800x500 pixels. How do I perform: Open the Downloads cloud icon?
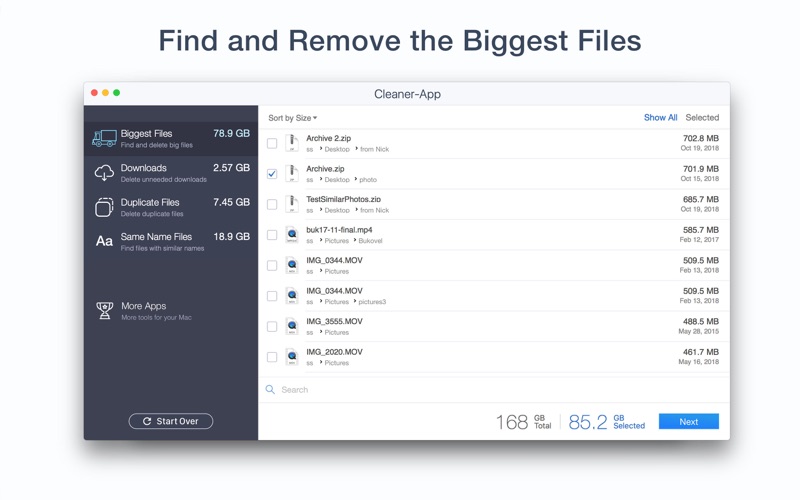tap(104, 173)
